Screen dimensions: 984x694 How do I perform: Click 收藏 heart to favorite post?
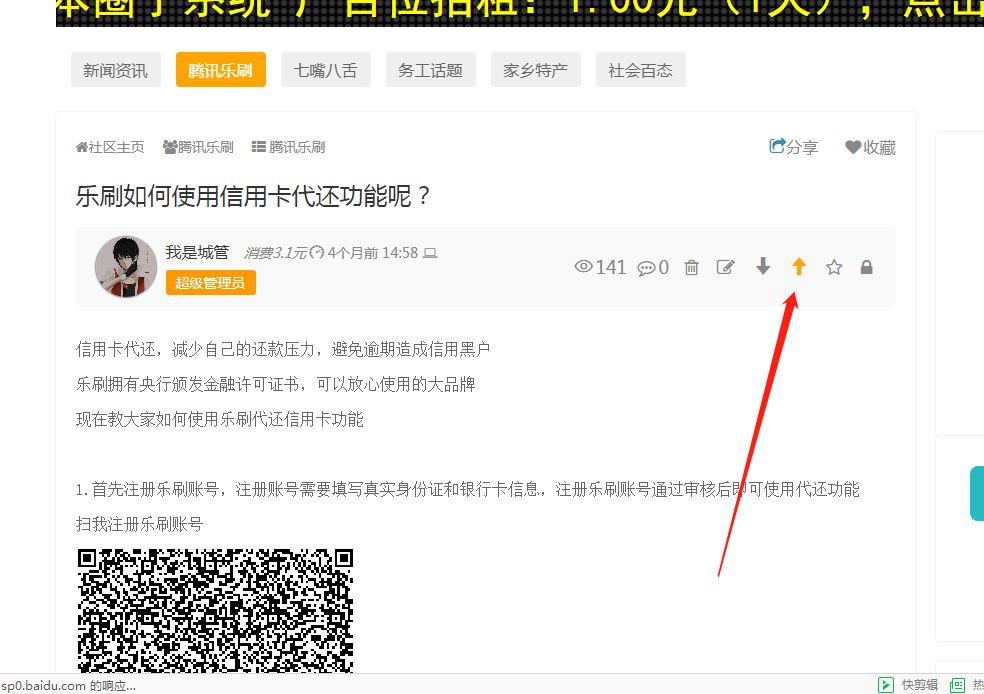(x=870, y=147)
